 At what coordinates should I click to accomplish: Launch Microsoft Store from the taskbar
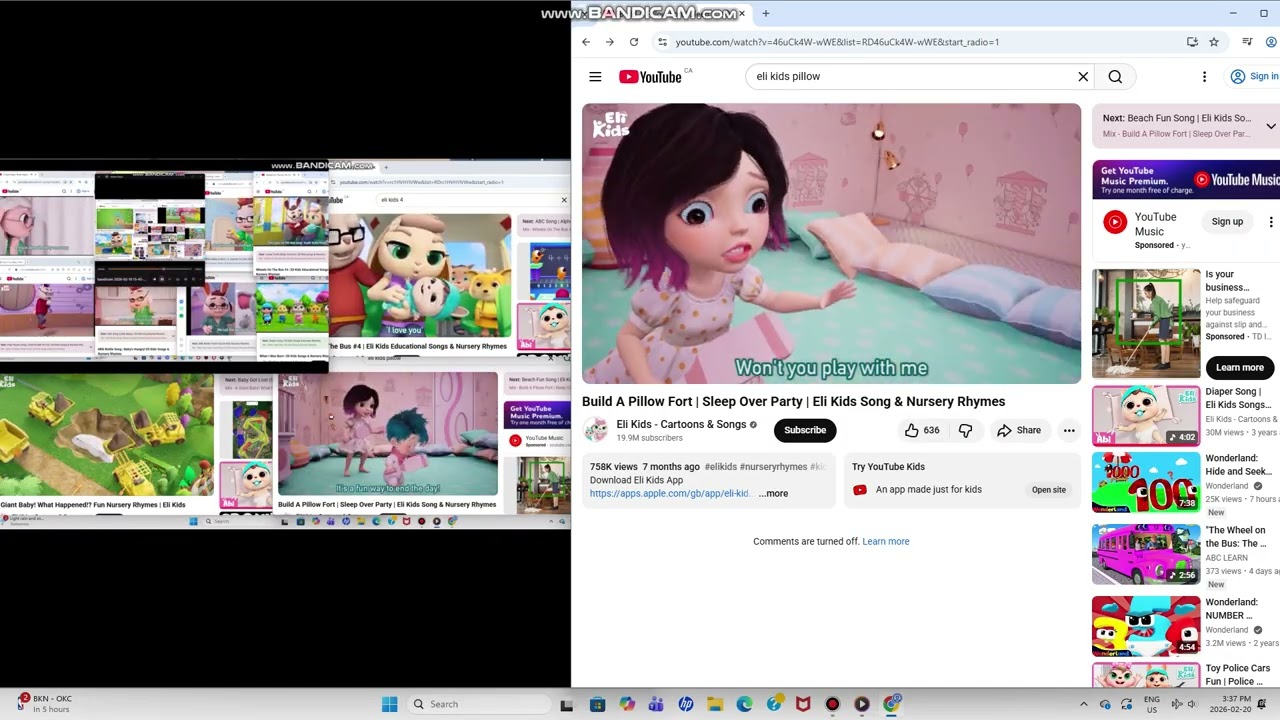597,704
